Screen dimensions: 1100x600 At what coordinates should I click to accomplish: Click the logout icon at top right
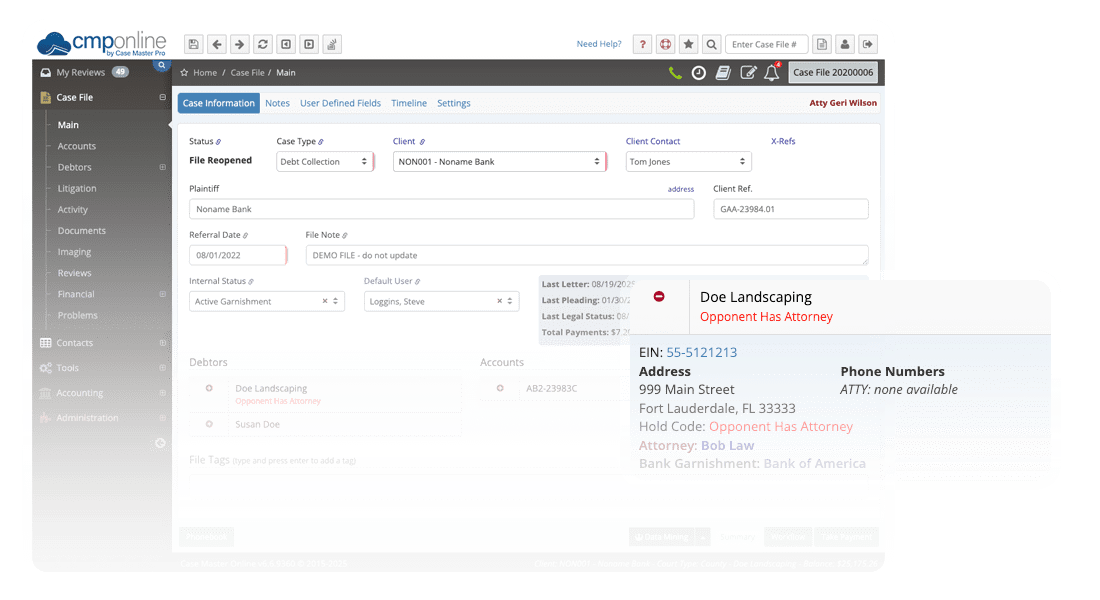click(x=866, y=44)
